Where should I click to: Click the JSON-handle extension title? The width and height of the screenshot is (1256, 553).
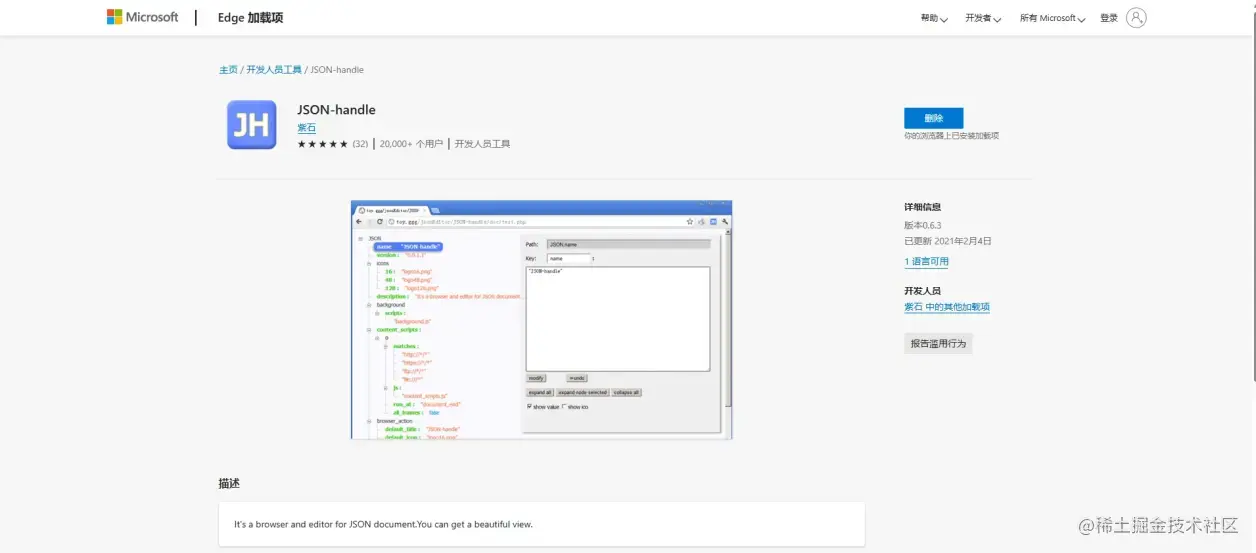[336, 110]
